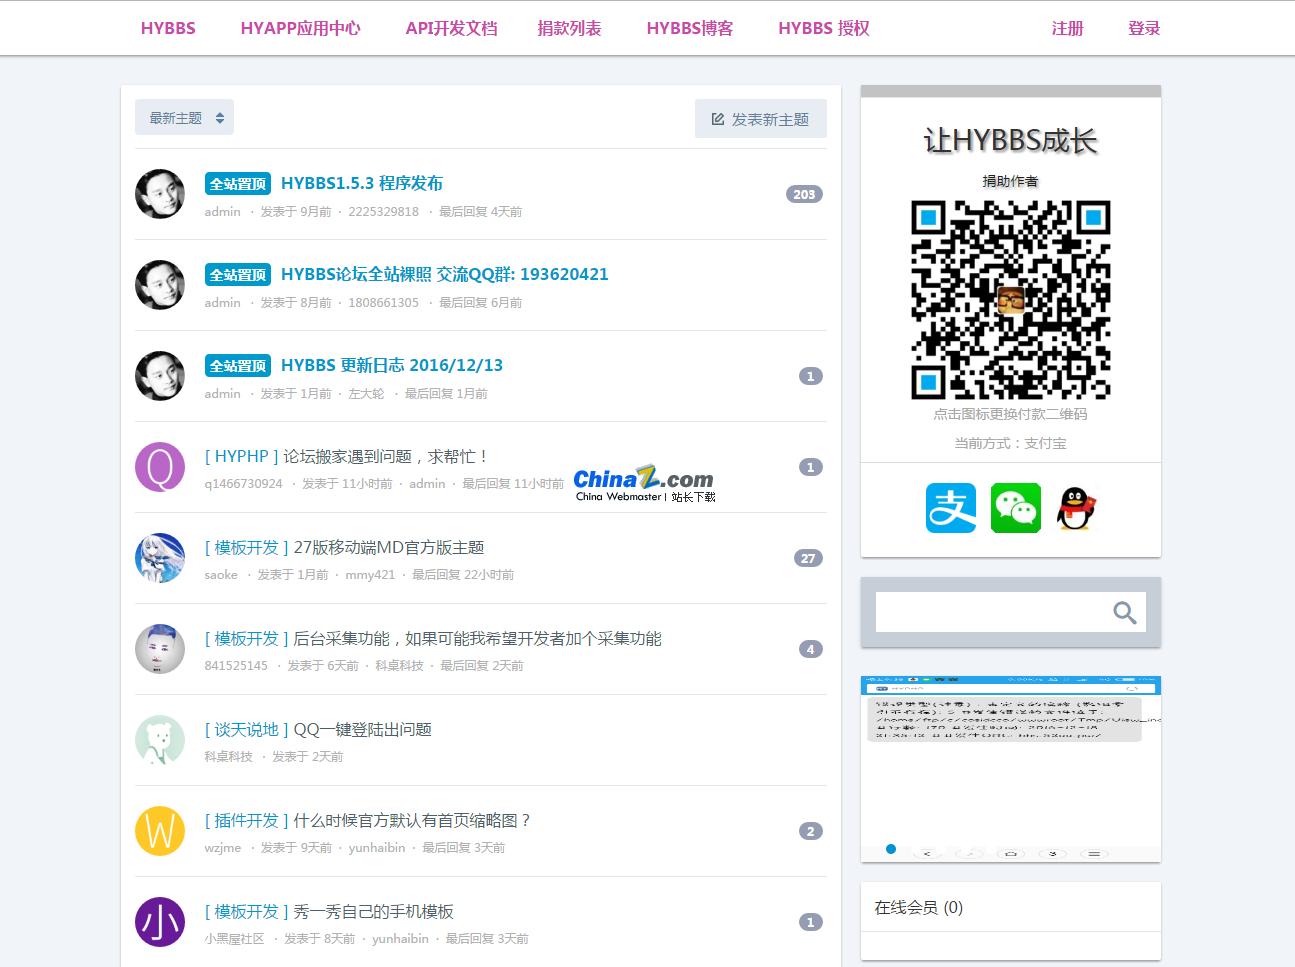Click username 小黑屋社区
Viewport: 1295px width, 967px height.
[x=234, y=939]
